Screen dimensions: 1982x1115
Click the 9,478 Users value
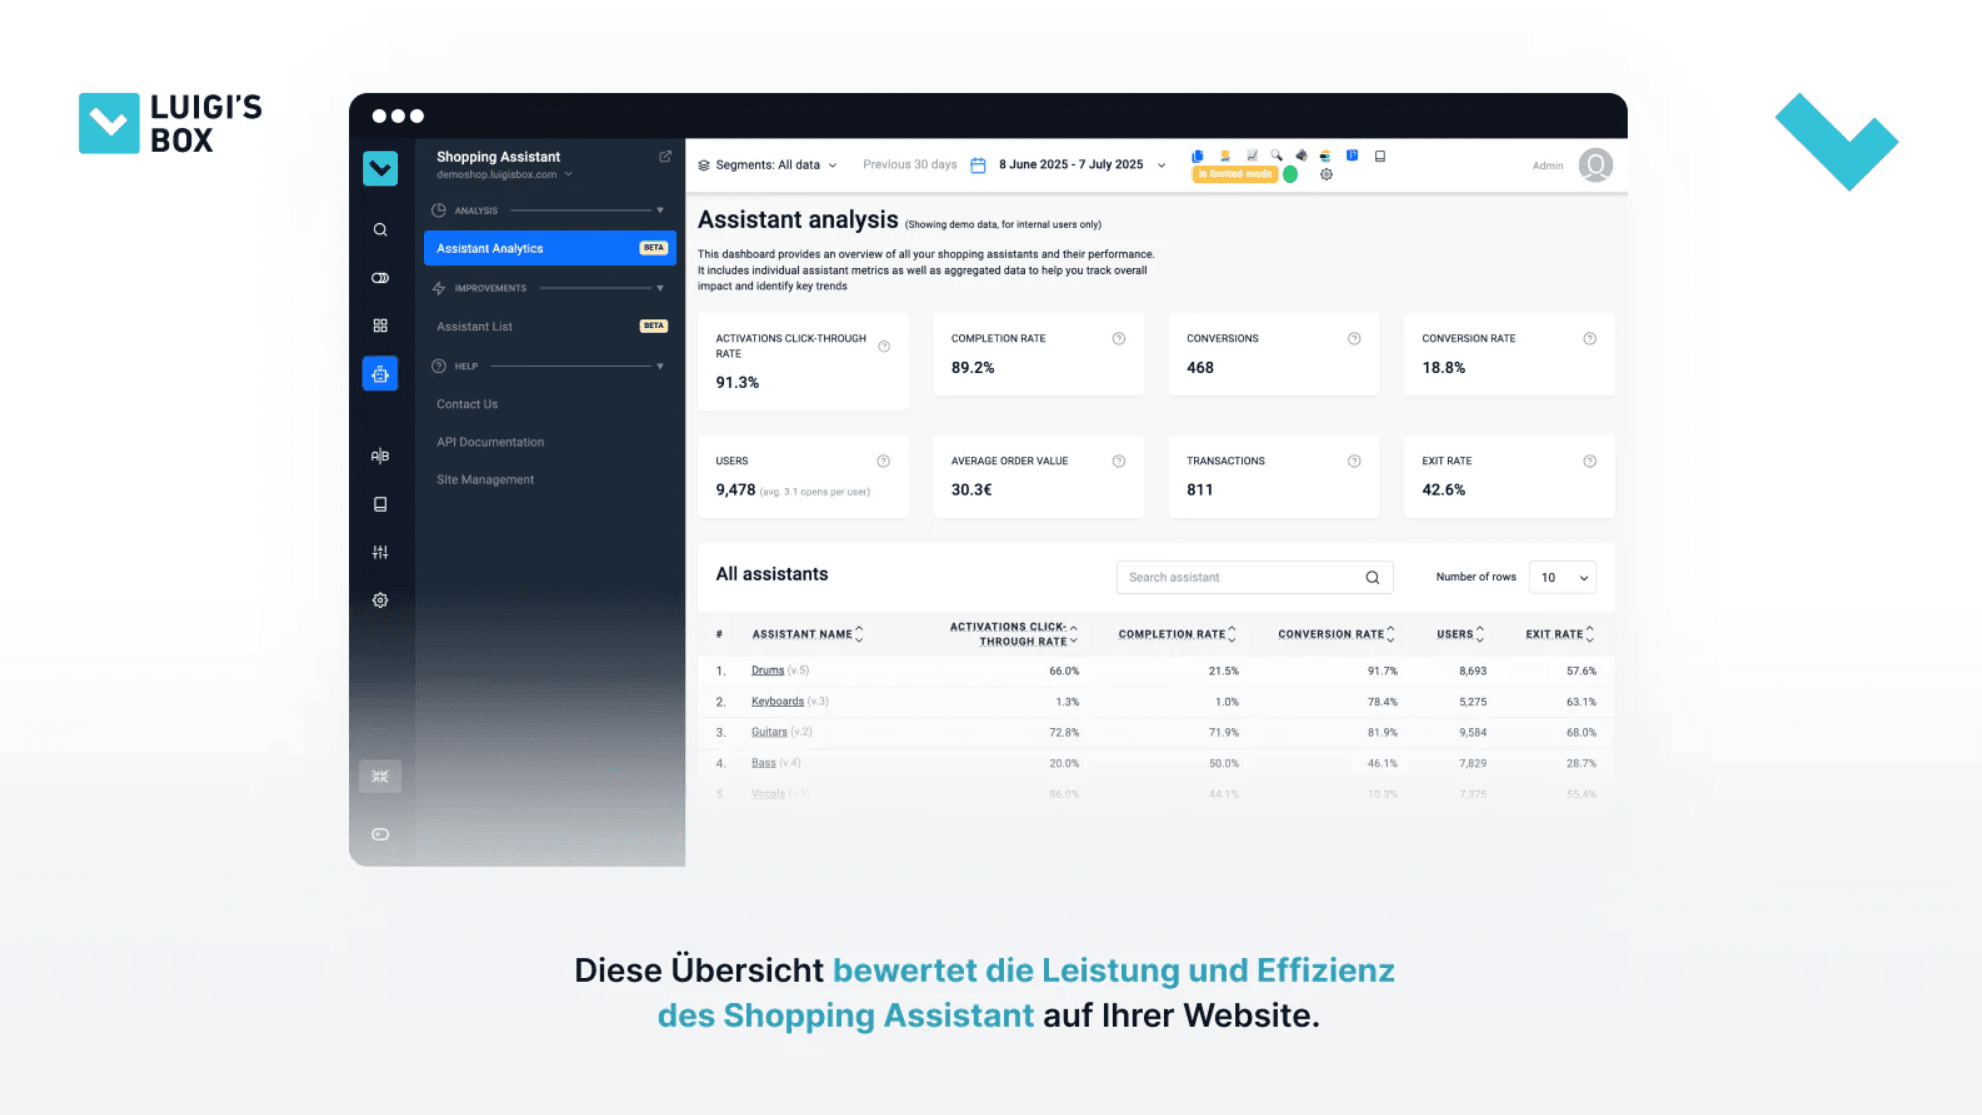coord(735,490)
